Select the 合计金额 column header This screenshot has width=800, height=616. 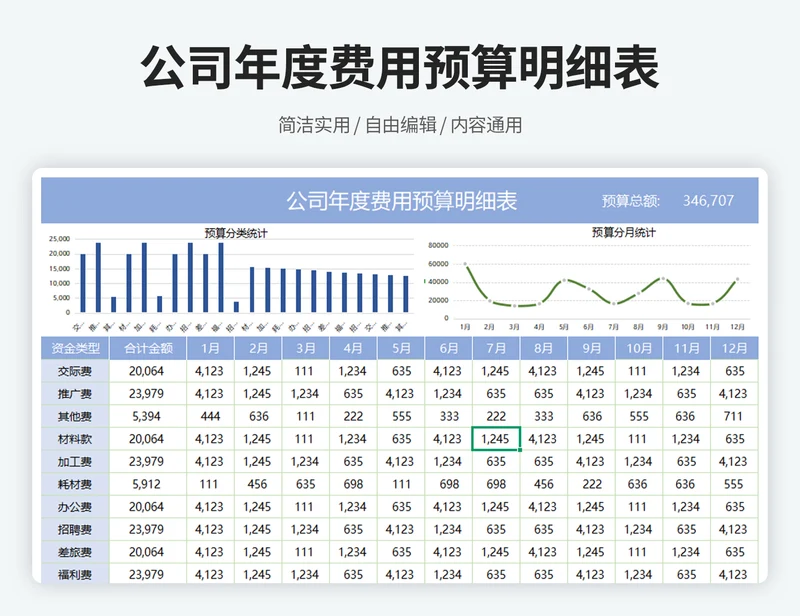tap(148, 349)
